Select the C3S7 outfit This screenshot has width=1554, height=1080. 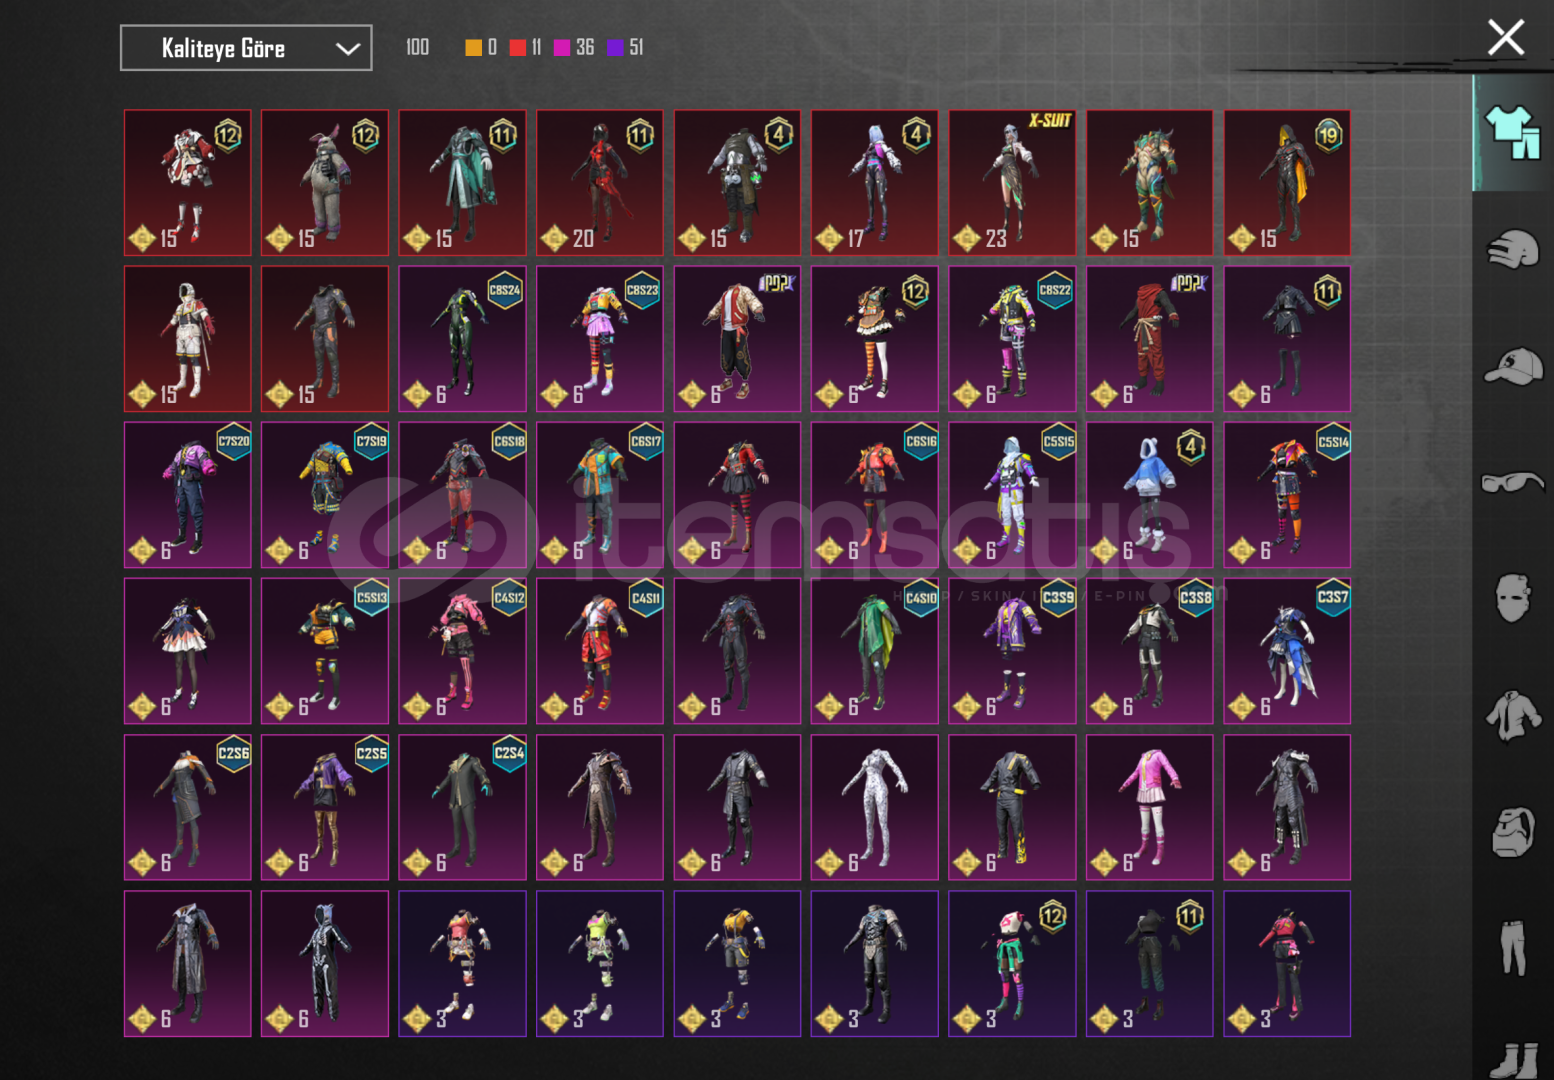[x=1287, y=651]
